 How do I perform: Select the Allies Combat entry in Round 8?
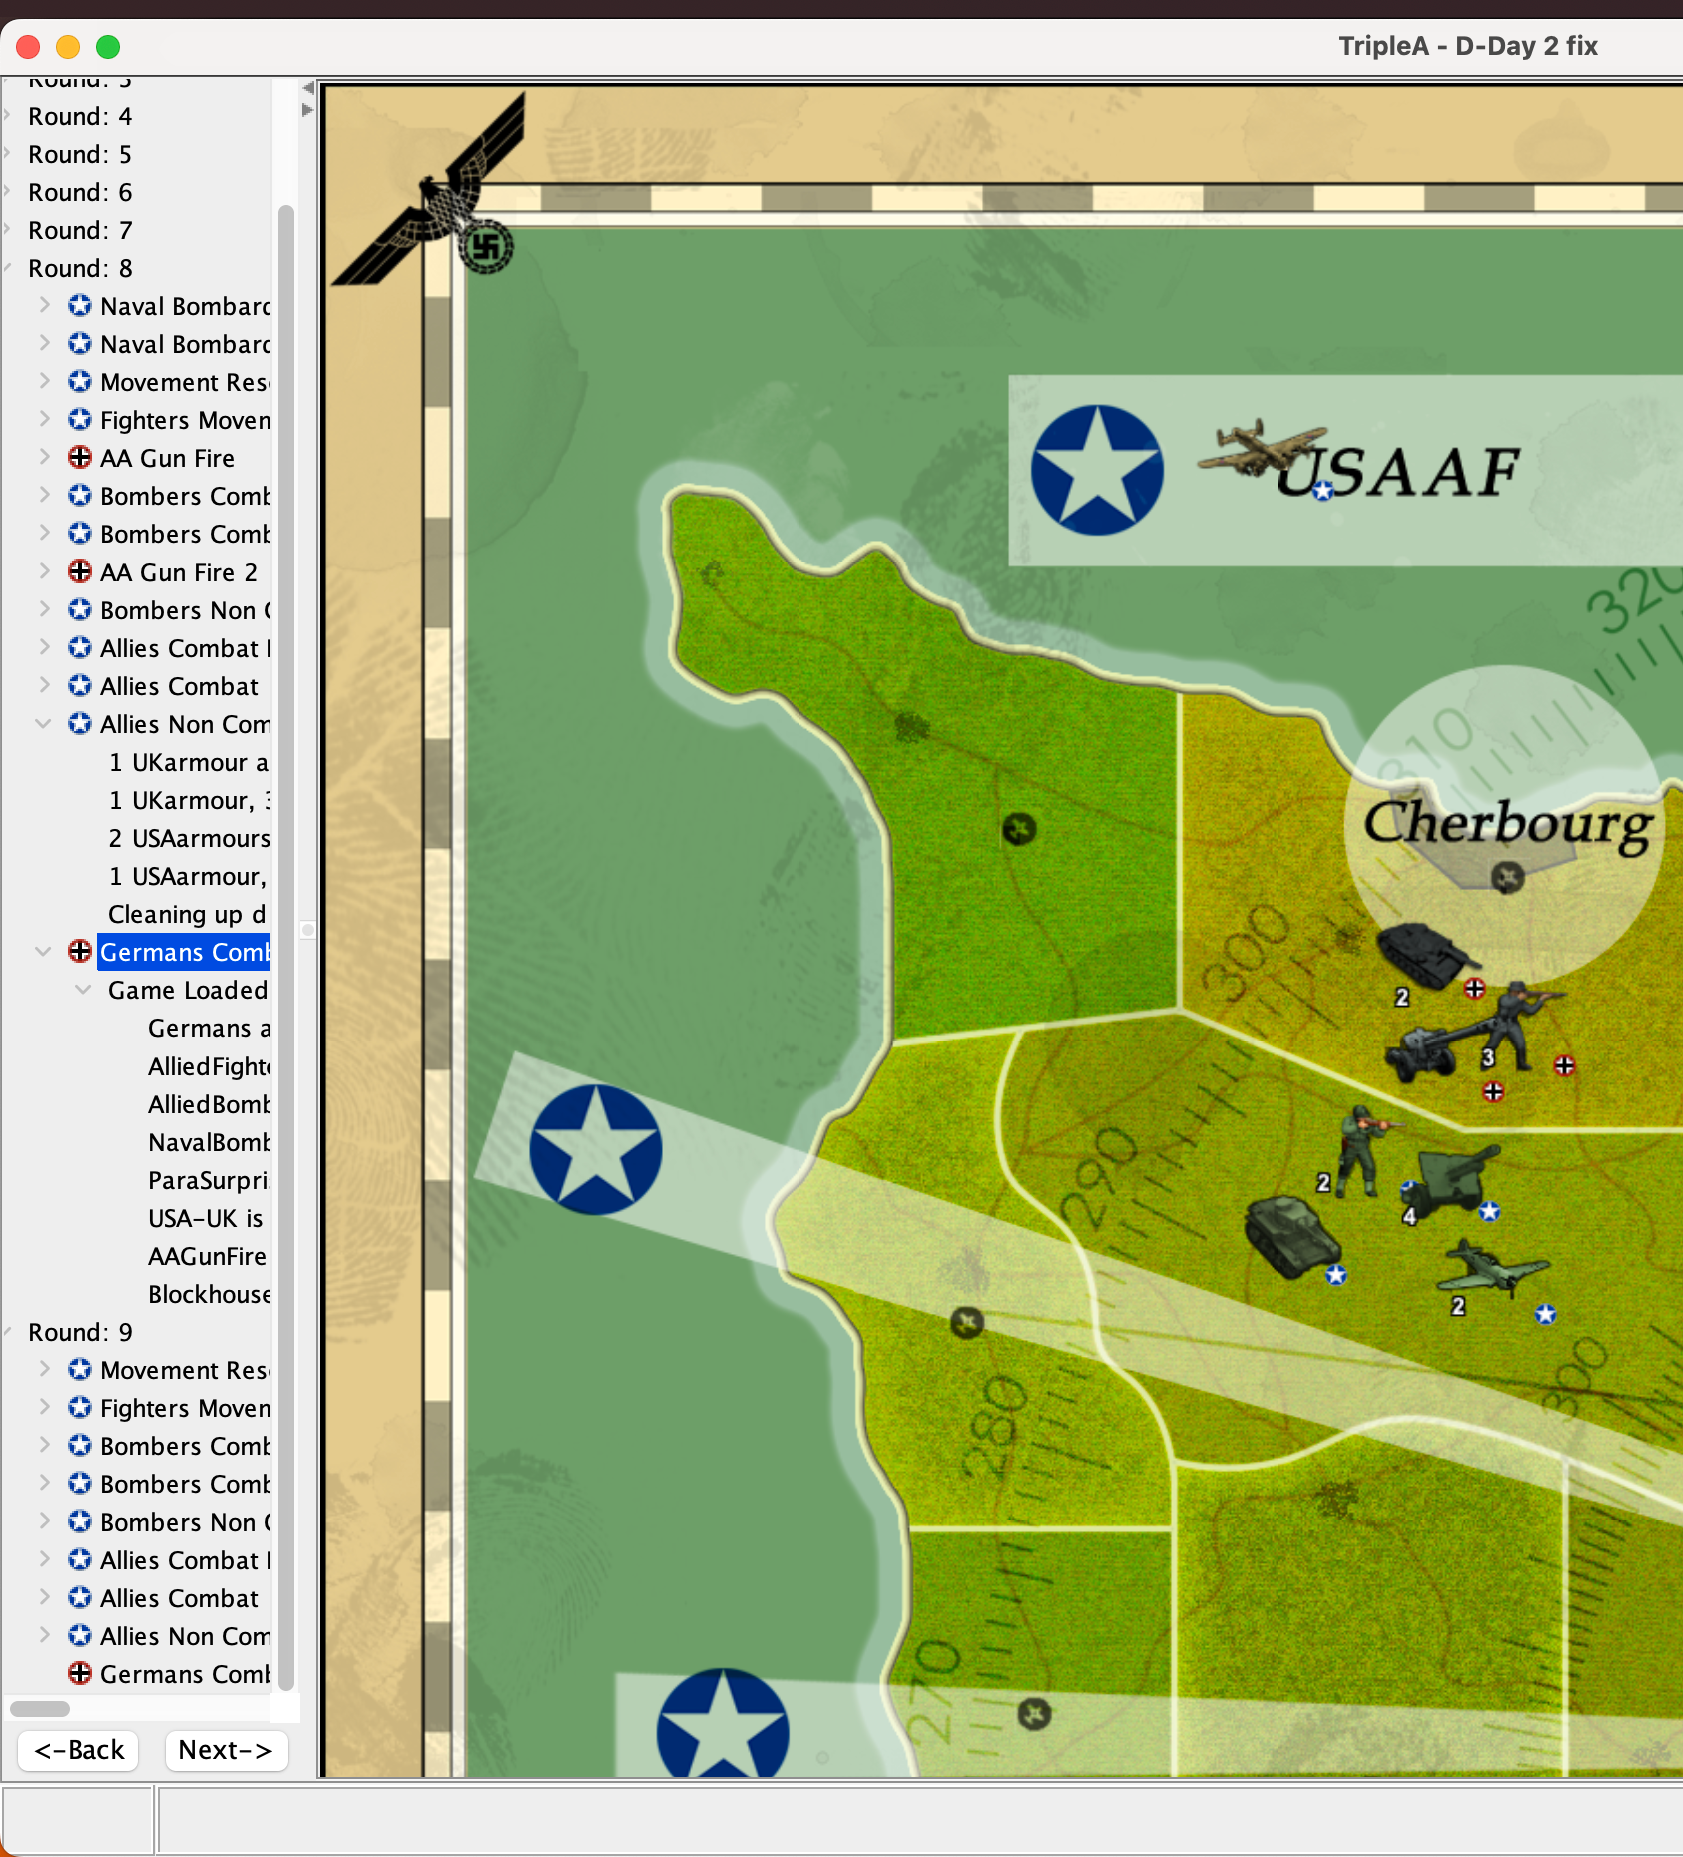pyautogui.click(x=180, y=686)
